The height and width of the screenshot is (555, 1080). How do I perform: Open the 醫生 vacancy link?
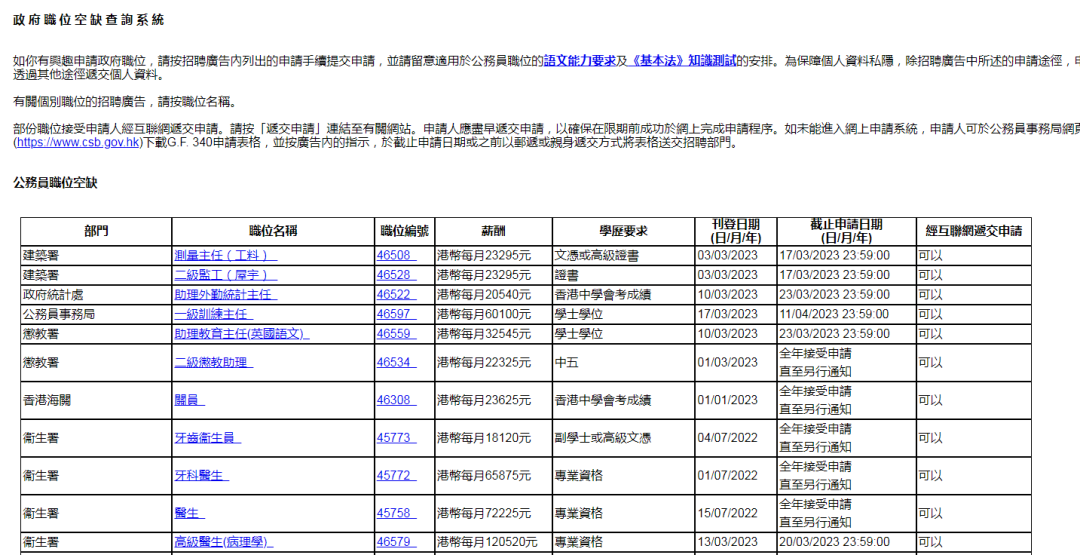(188, 513)
